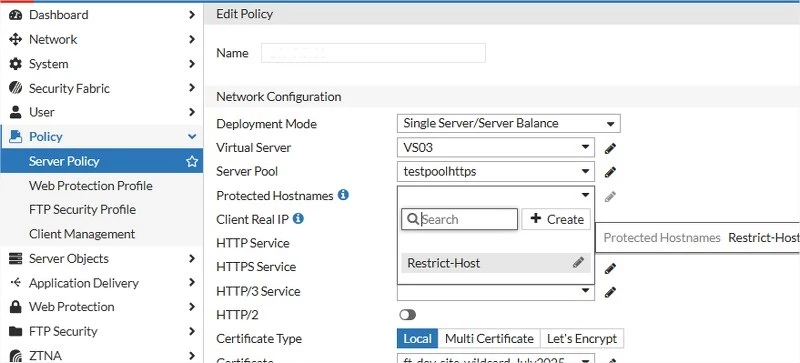This screenshot has height=363, width=800.
Task: Click the HTTPS Service edit pencil
Action: pyautogui.click(x=610, y=268)
